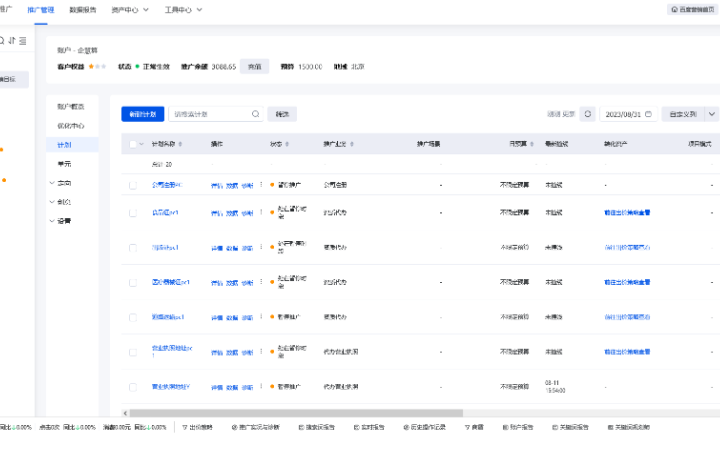The width and height of the screenshot is (720, 450).
Task: Open 关键词规划师 in the bottom bar
Action: coord(629,427)
